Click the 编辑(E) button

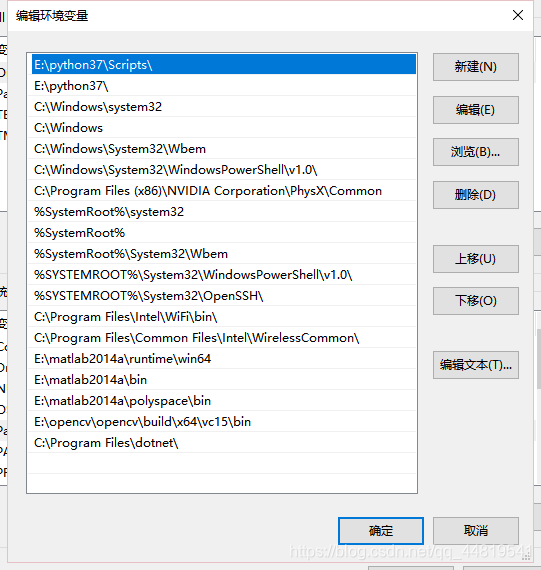point(476,110)
